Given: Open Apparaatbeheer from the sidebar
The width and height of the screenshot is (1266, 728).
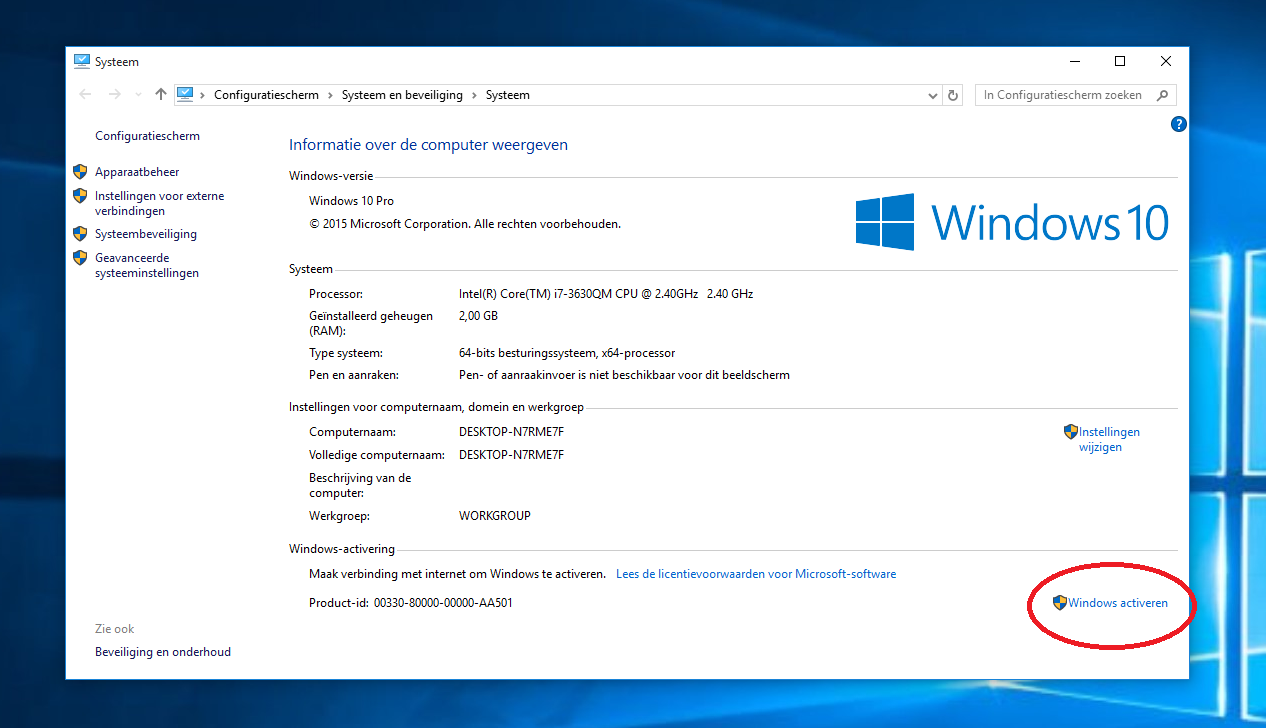Looking at the screenshot, I should pos(137,172).
